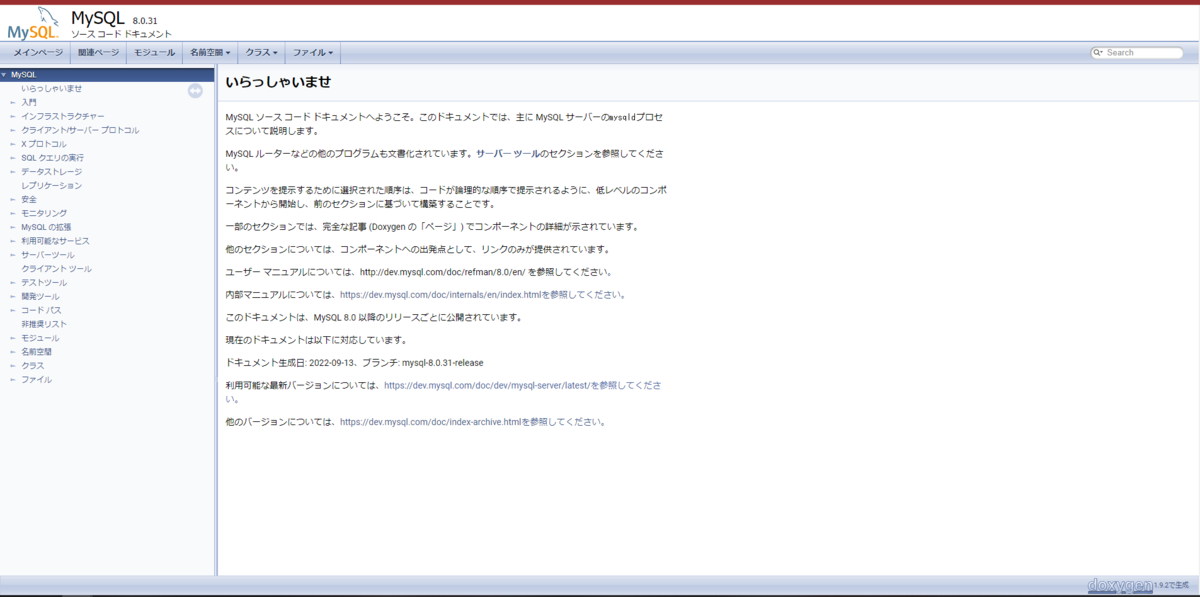Viewport: 1200px width, 597px height.
Task: Click the search magnifier icon
Action: [1098, 53]
